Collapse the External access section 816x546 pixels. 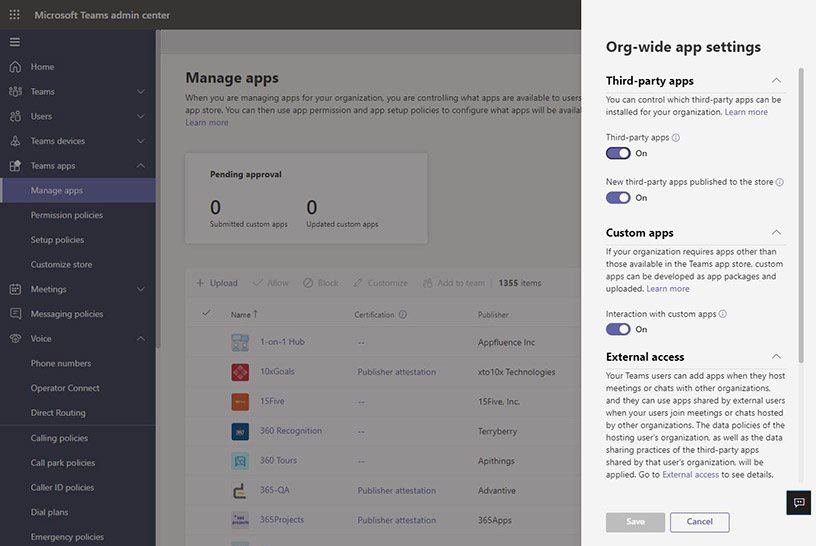tap(776, 357)
